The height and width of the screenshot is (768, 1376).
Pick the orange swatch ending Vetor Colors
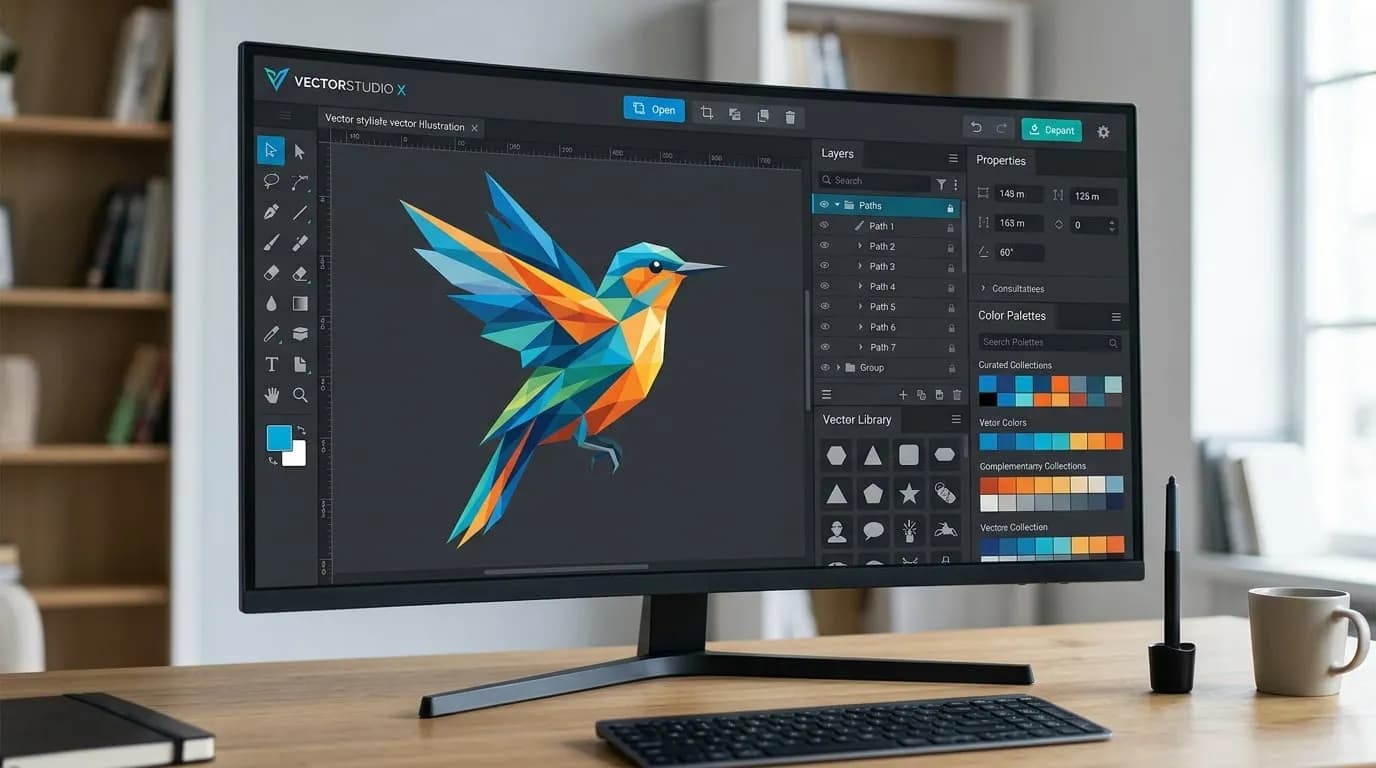pyautogui.click(x=1114, y=441)
